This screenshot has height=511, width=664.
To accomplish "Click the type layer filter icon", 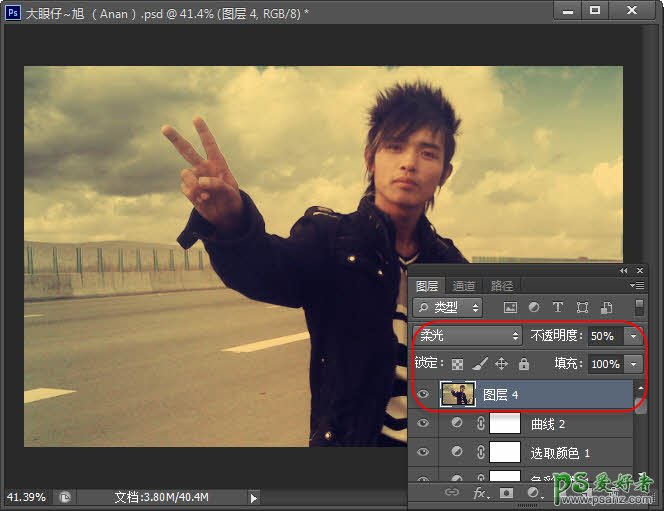I will 558,308.
